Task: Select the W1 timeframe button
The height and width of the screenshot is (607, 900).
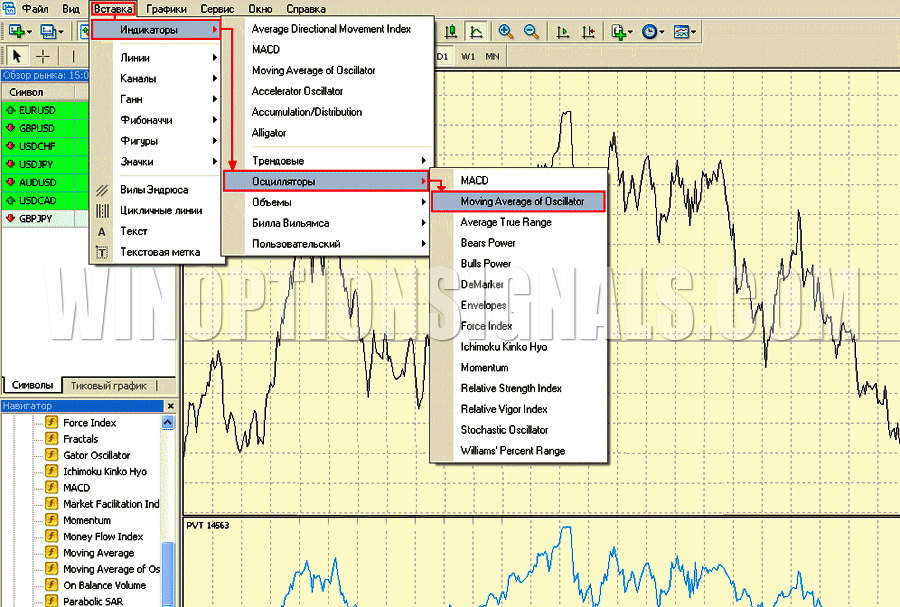Action: [468, 56]
